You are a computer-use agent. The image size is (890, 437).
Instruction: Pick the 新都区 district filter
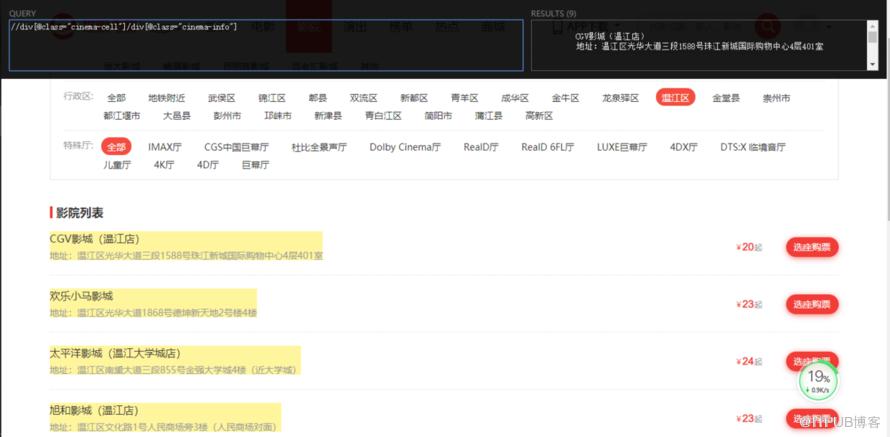tap(414, 98)
